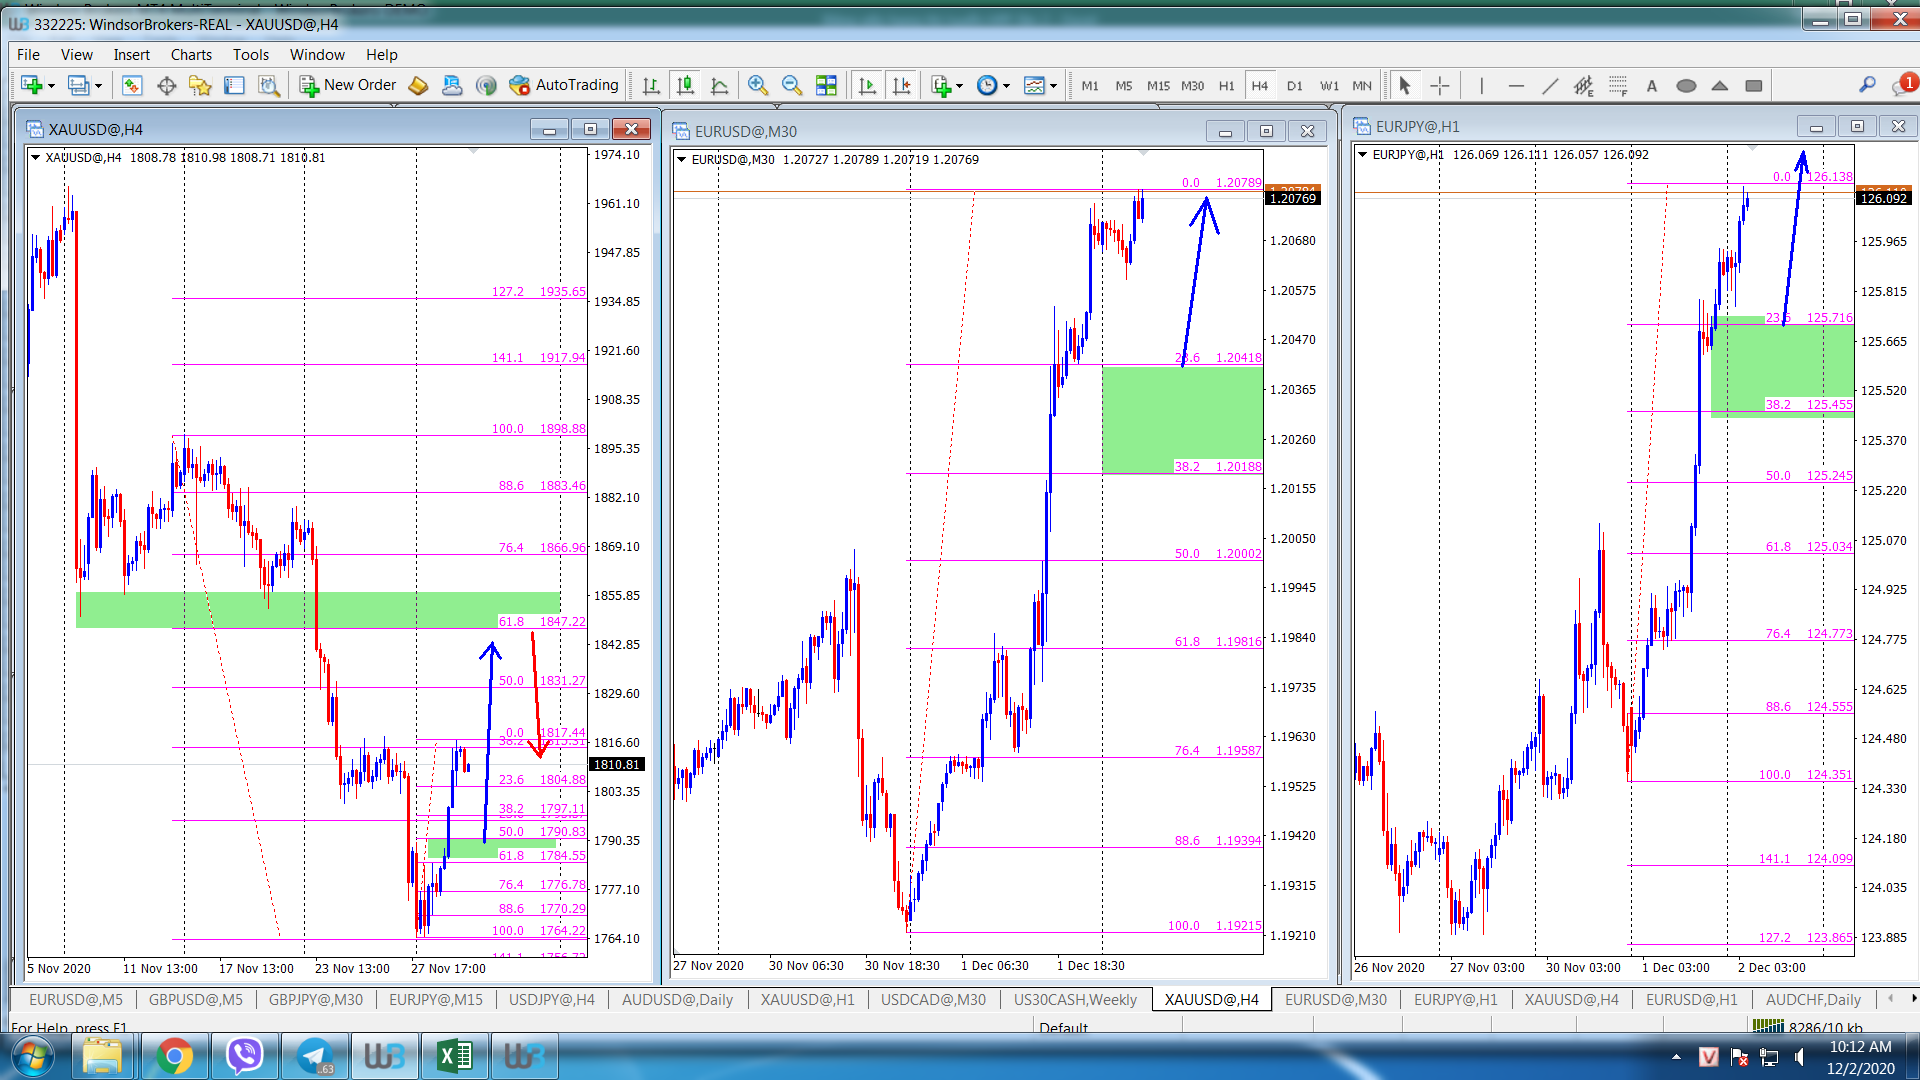Image resolution: width=1920 pixels, height=1080 pixels.
Task: Open the Help menu
Action: tap(381, 55)
